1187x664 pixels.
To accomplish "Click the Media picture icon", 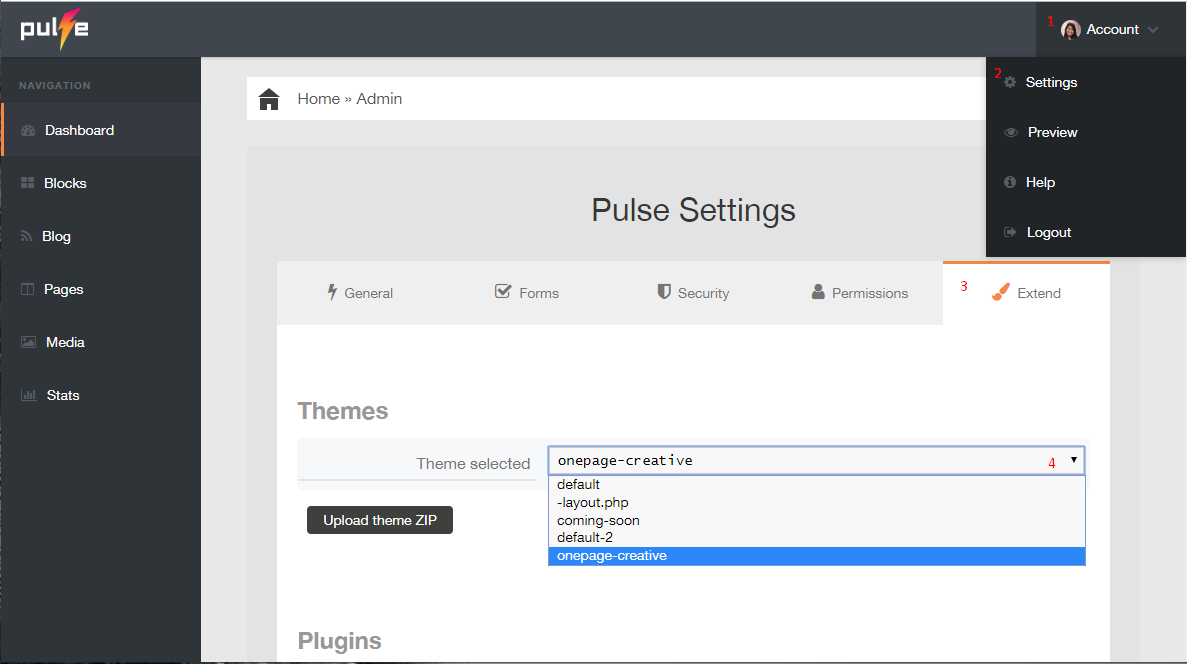I will pos(28,342).
